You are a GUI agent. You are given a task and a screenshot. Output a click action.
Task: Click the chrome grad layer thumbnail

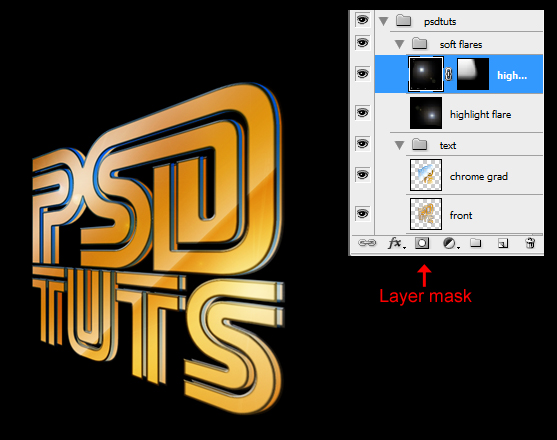coord(426,175)
